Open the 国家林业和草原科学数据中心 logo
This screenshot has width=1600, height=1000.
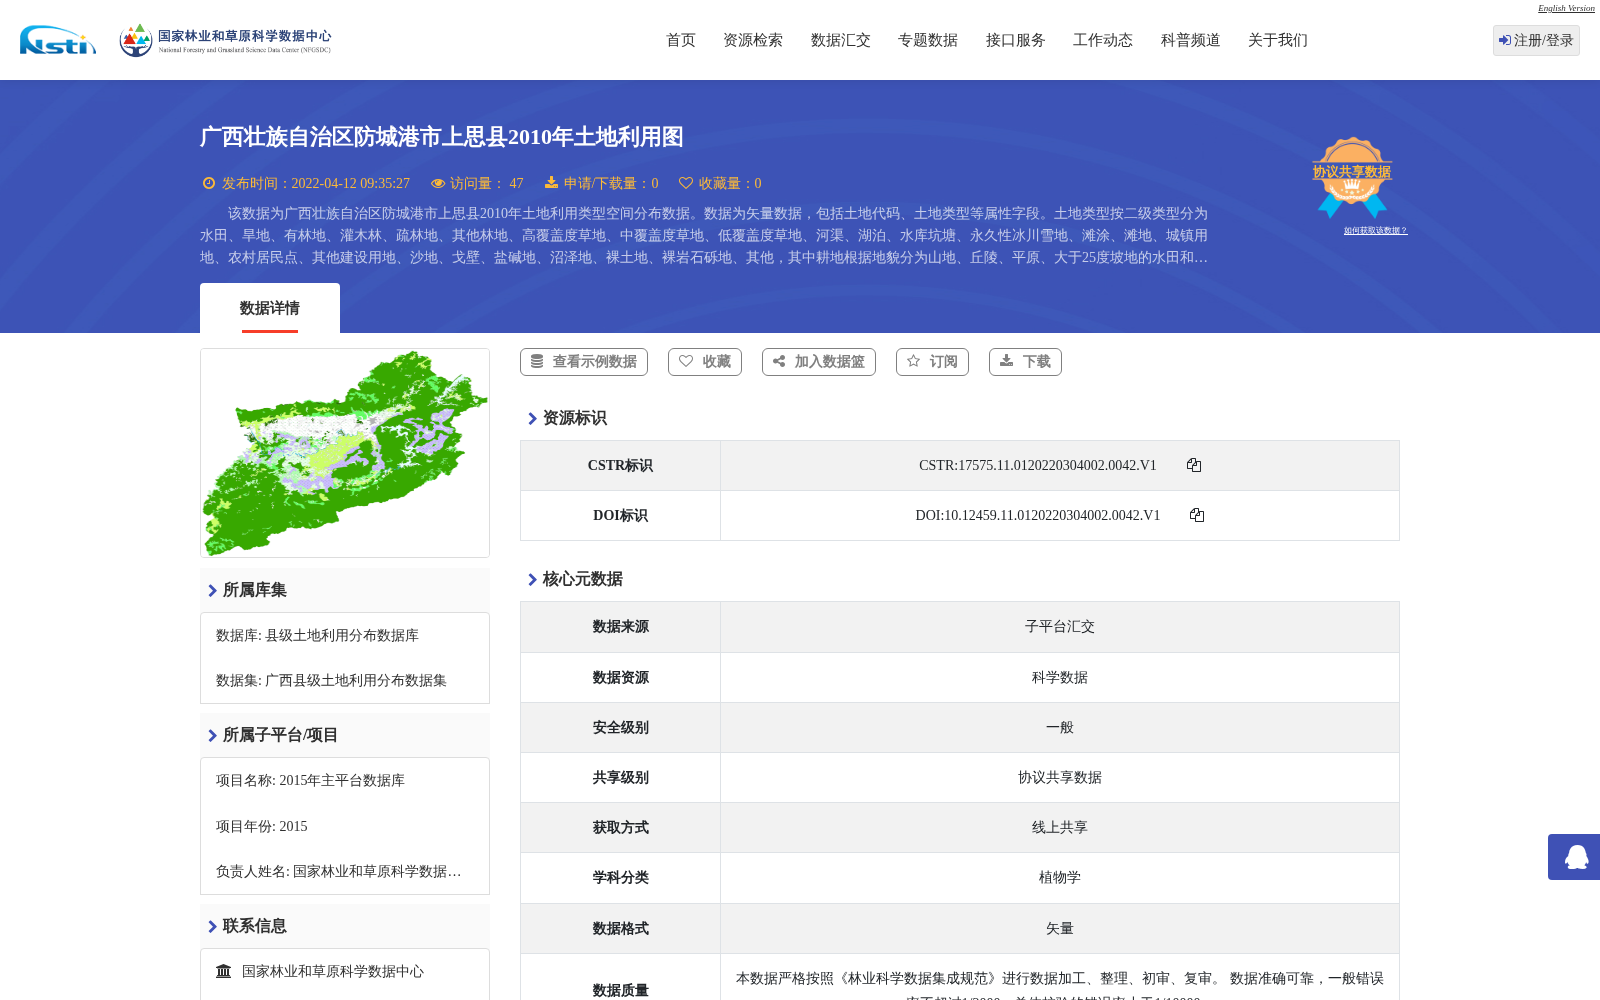225,40
